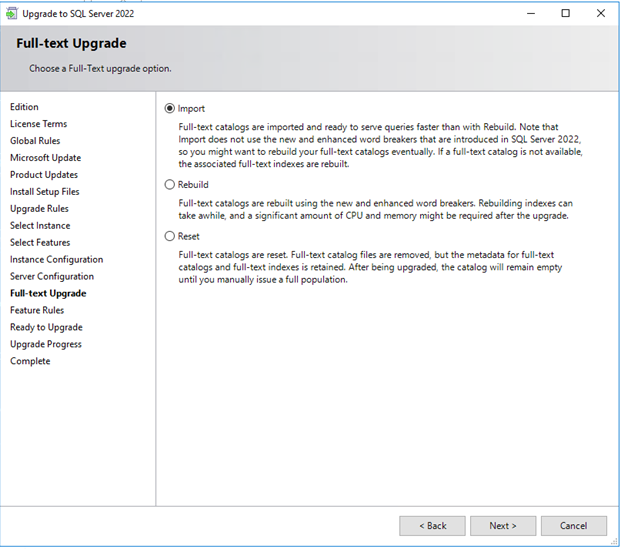Image resolution: width=621 pixels, height=549 pixels.
Task: Click Microsoft Update in the step list
Action: pyautogui.click(x=46, y=158)
